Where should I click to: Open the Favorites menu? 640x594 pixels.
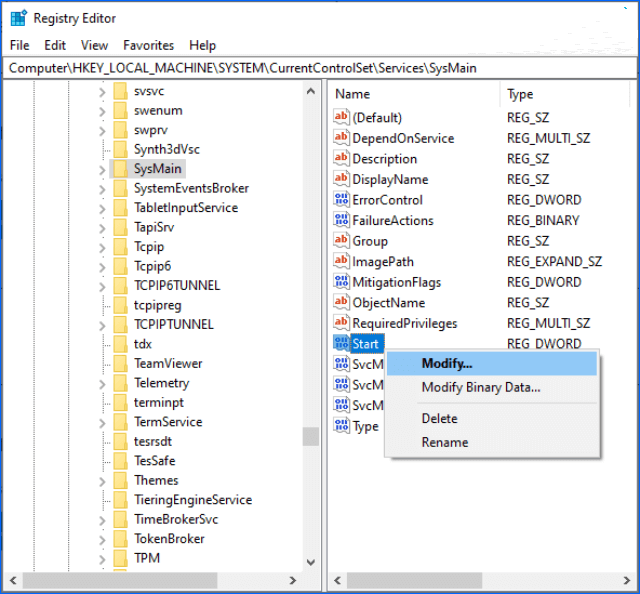pos(149,45)
